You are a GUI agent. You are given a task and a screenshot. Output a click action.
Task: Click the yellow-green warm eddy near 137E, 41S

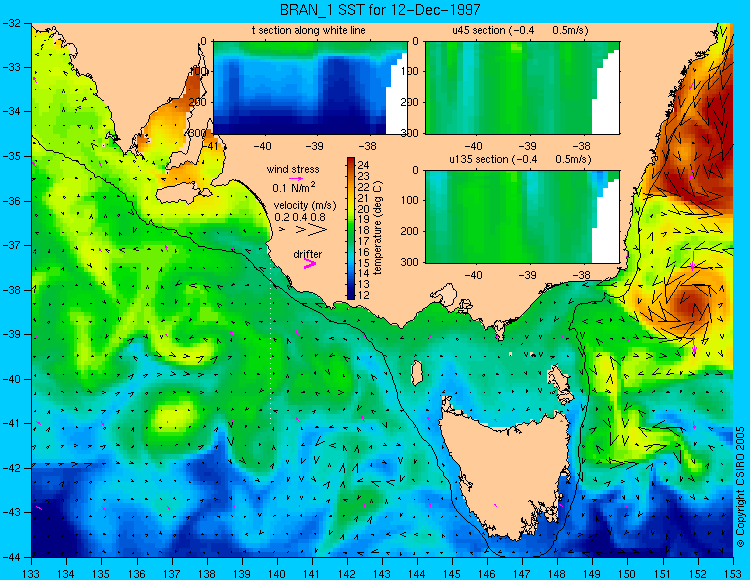click(x=172, y=417)
